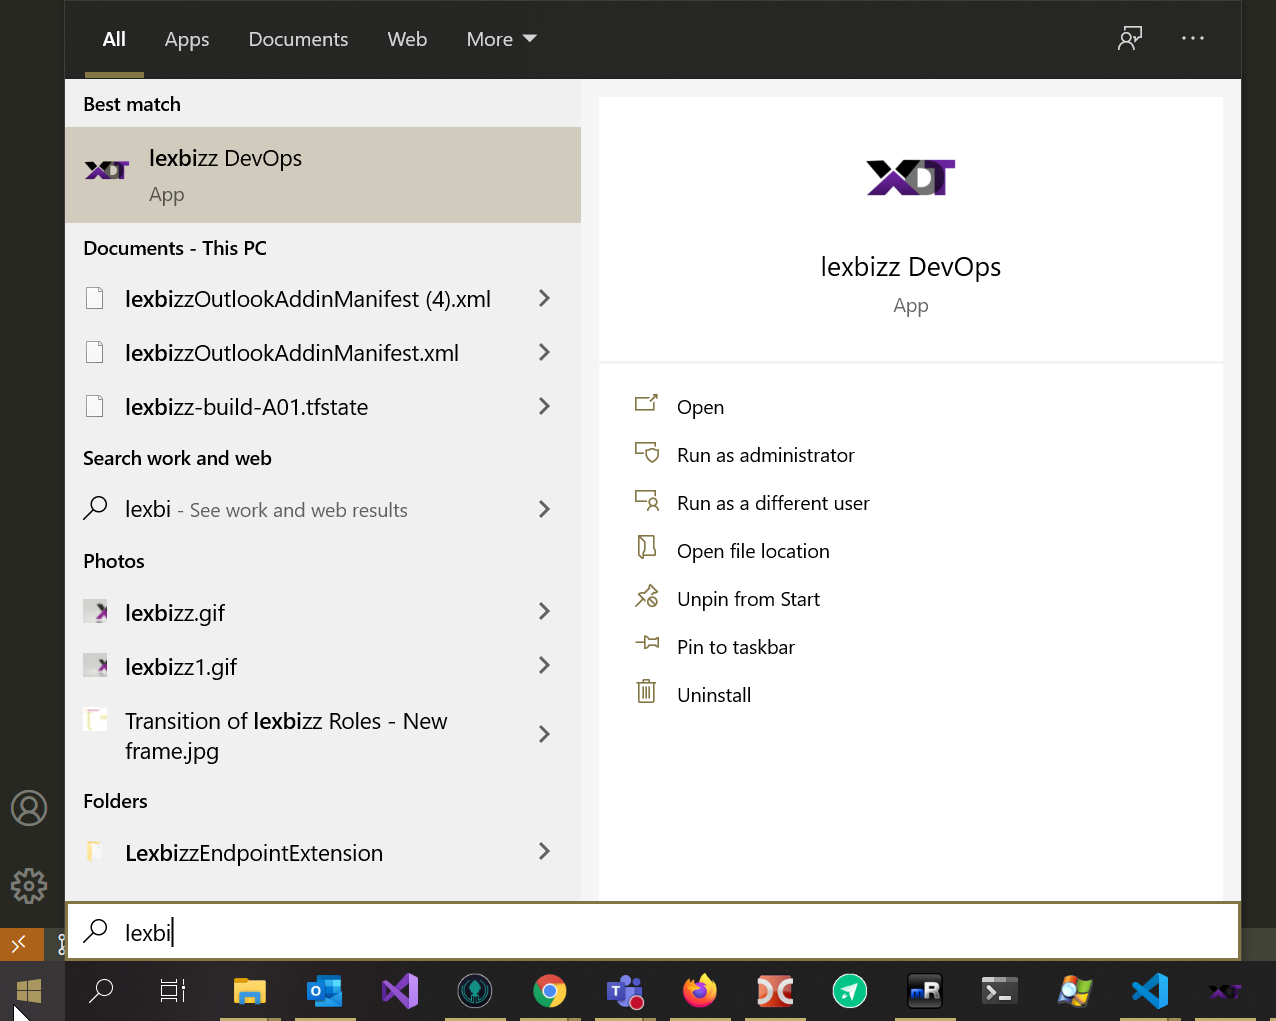Open Task View from the taskbar
This screenshot has width=1276, height=1021.
[x=173, y=991]
